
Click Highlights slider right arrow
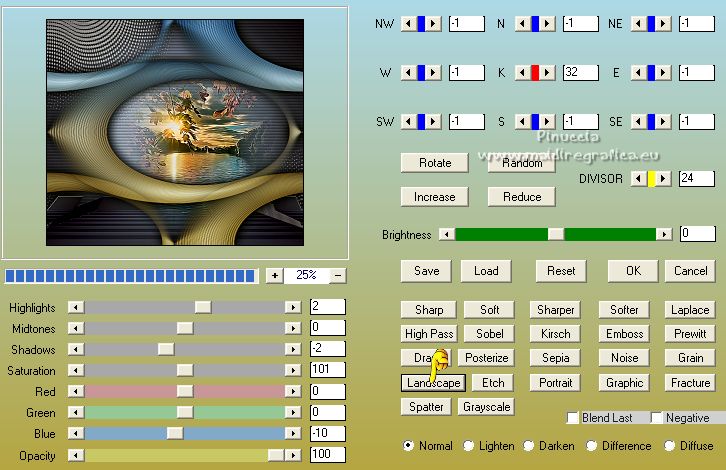pos(293,307)
